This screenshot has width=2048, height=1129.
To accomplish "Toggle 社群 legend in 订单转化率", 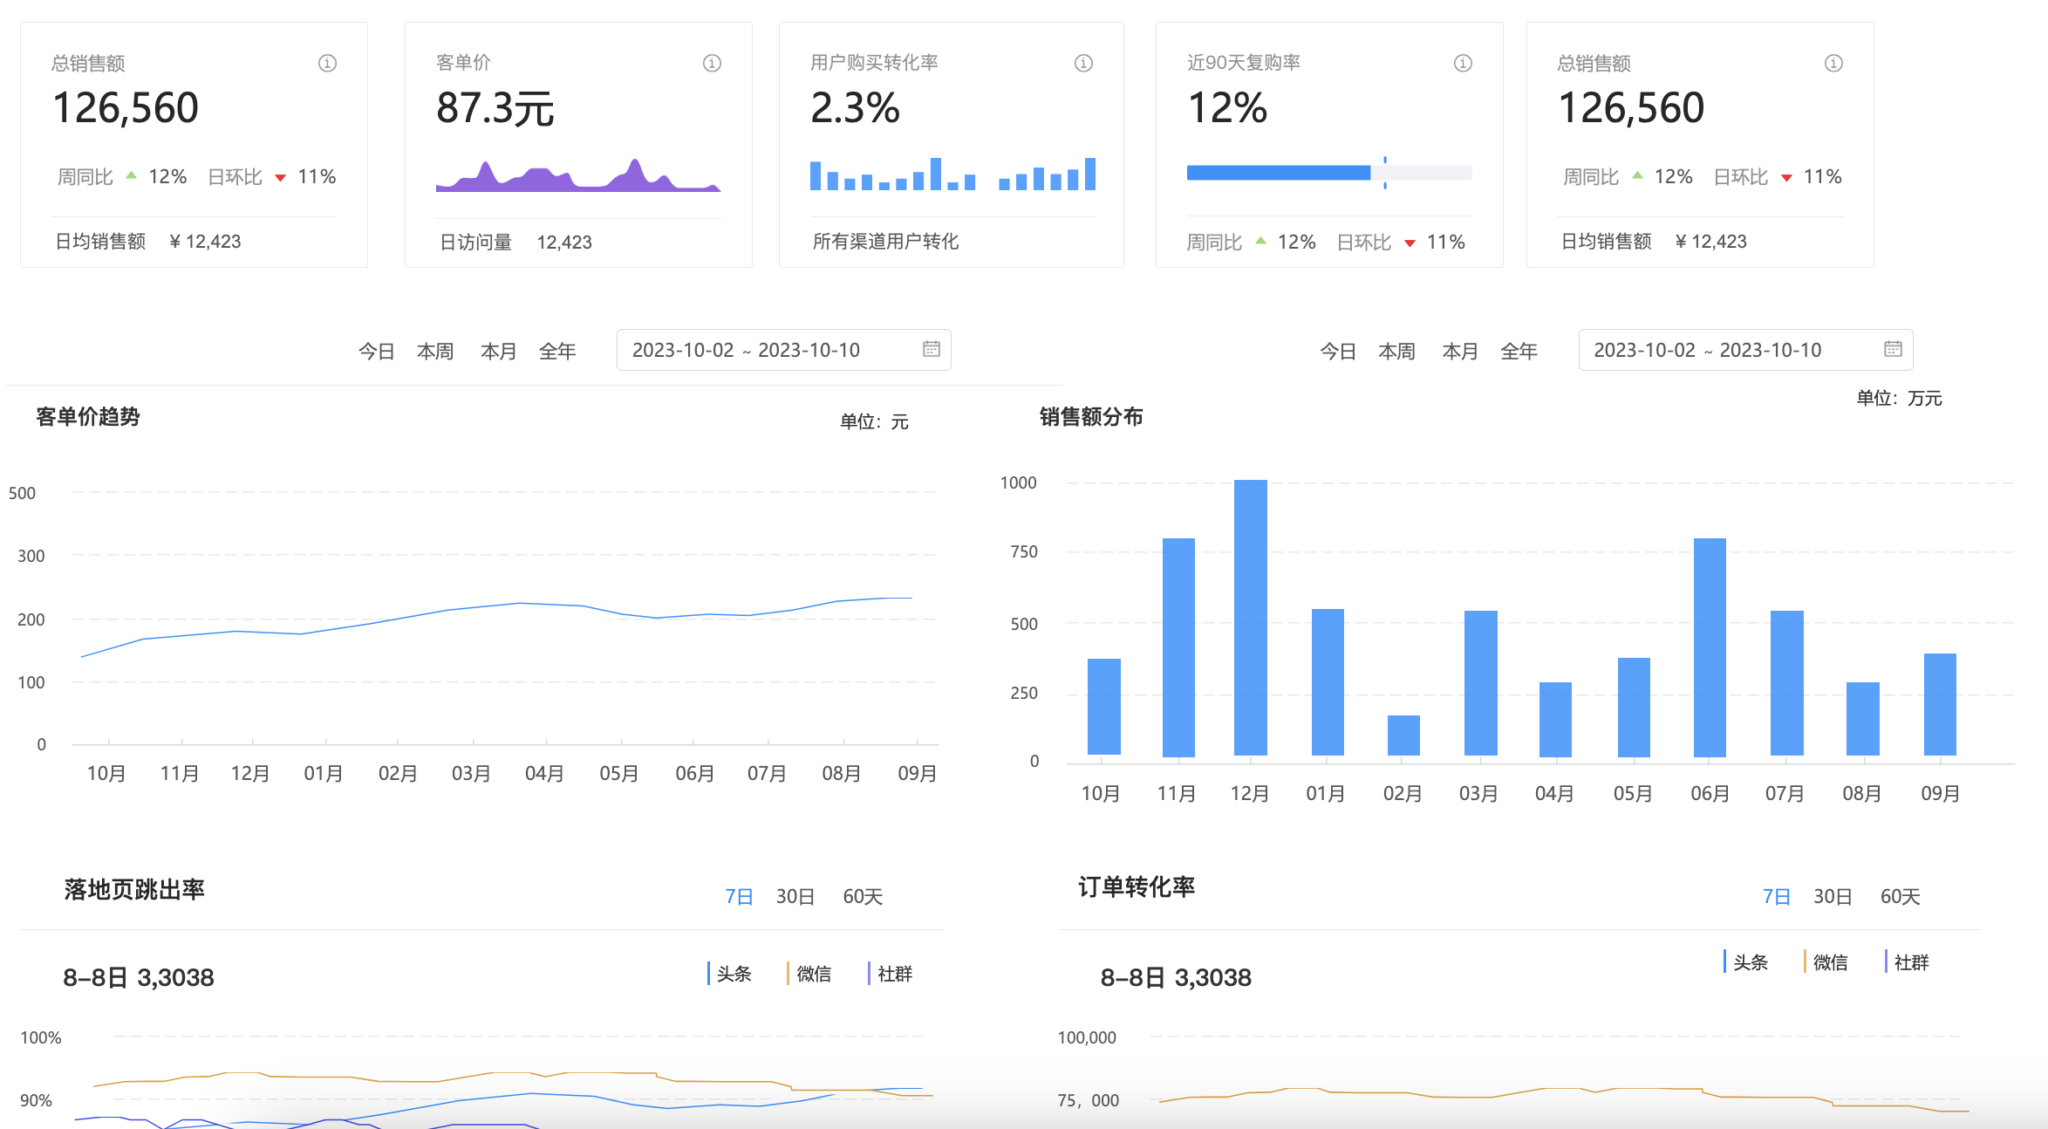I will pyautogui.click(x=1907, y=962).
